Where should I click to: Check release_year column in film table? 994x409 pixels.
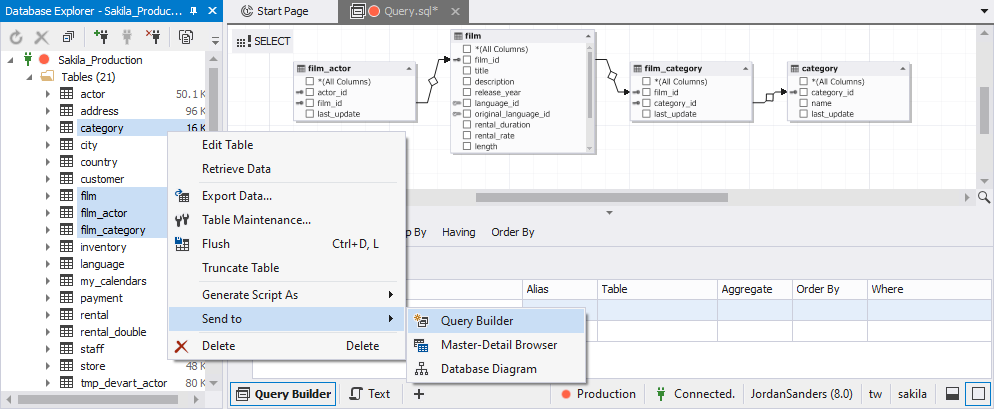pos(467,92)
